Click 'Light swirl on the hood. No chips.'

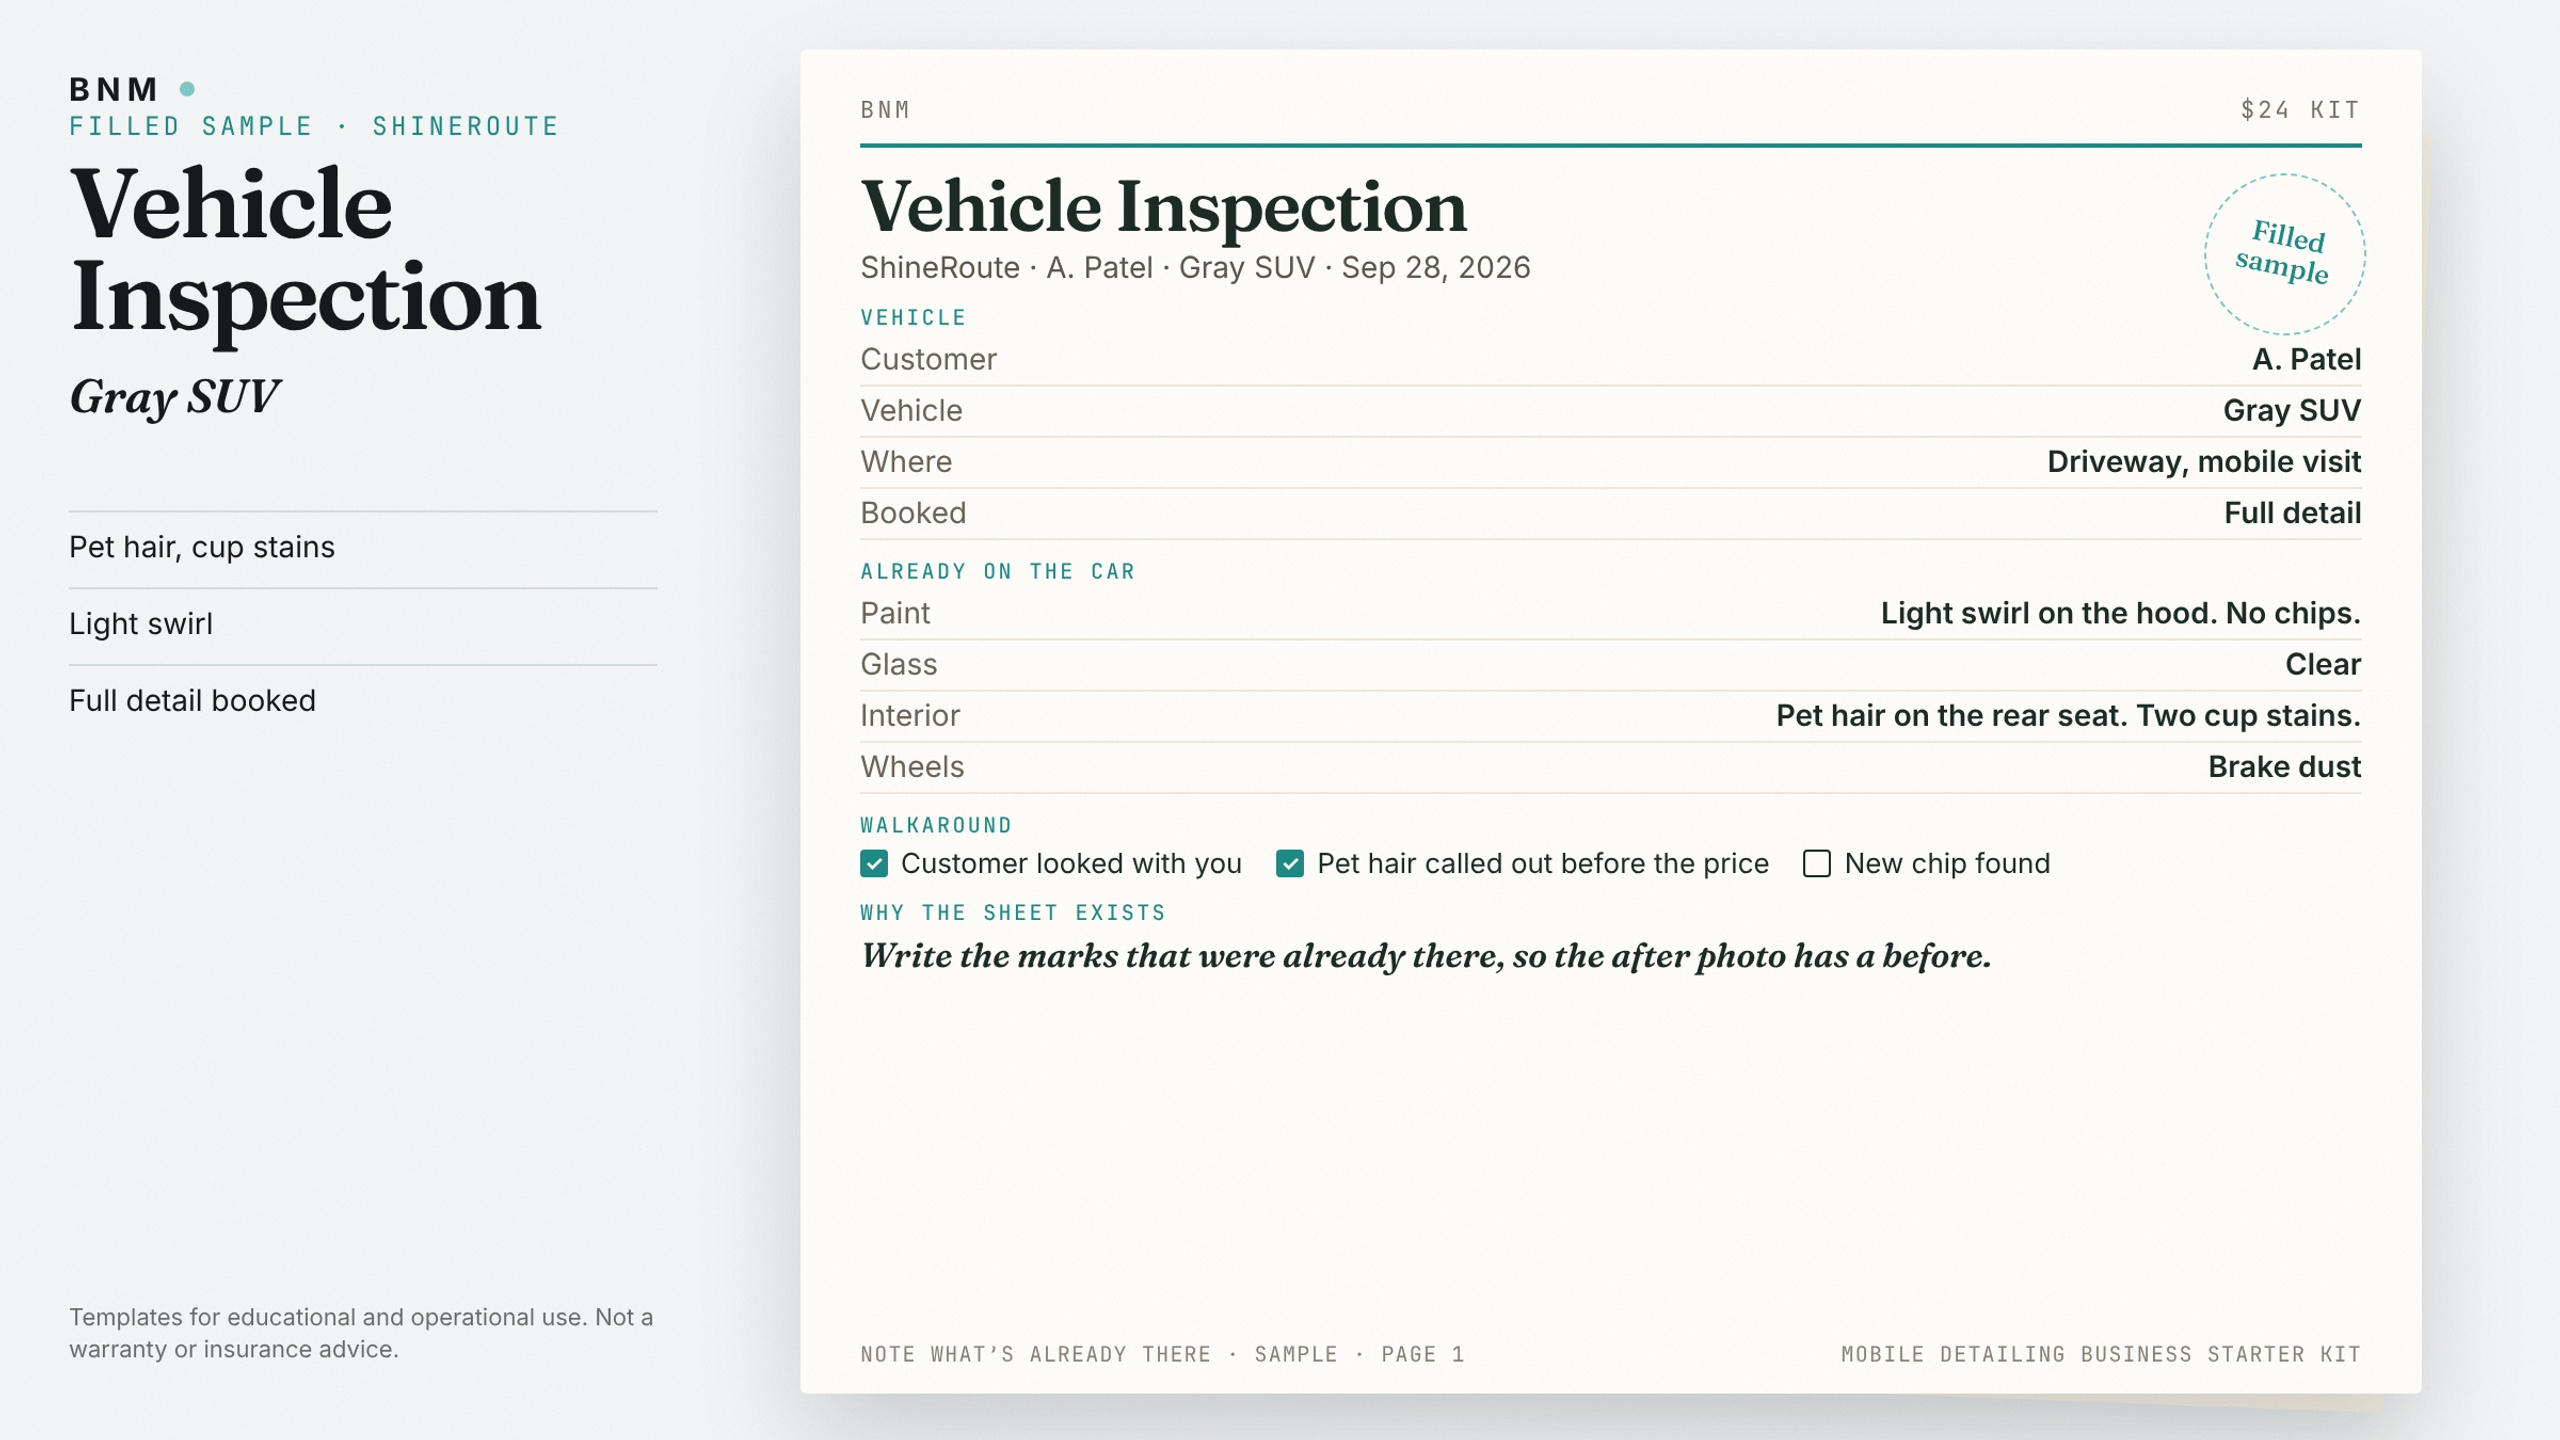coord(2120,613)
